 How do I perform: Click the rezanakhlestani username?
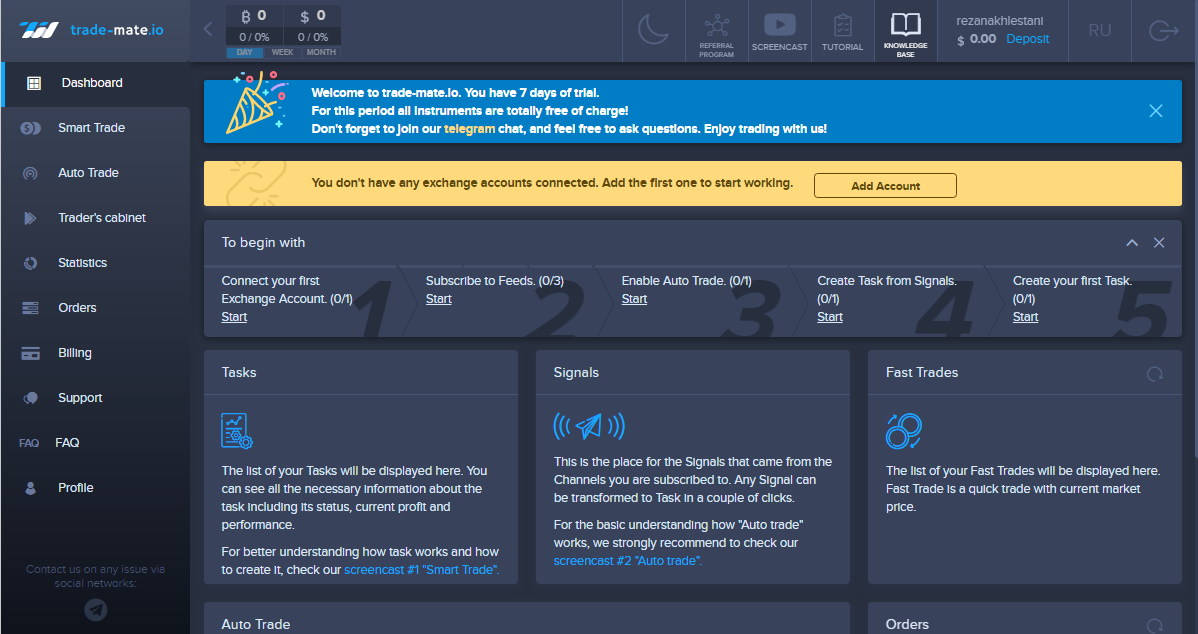[999, 21]
